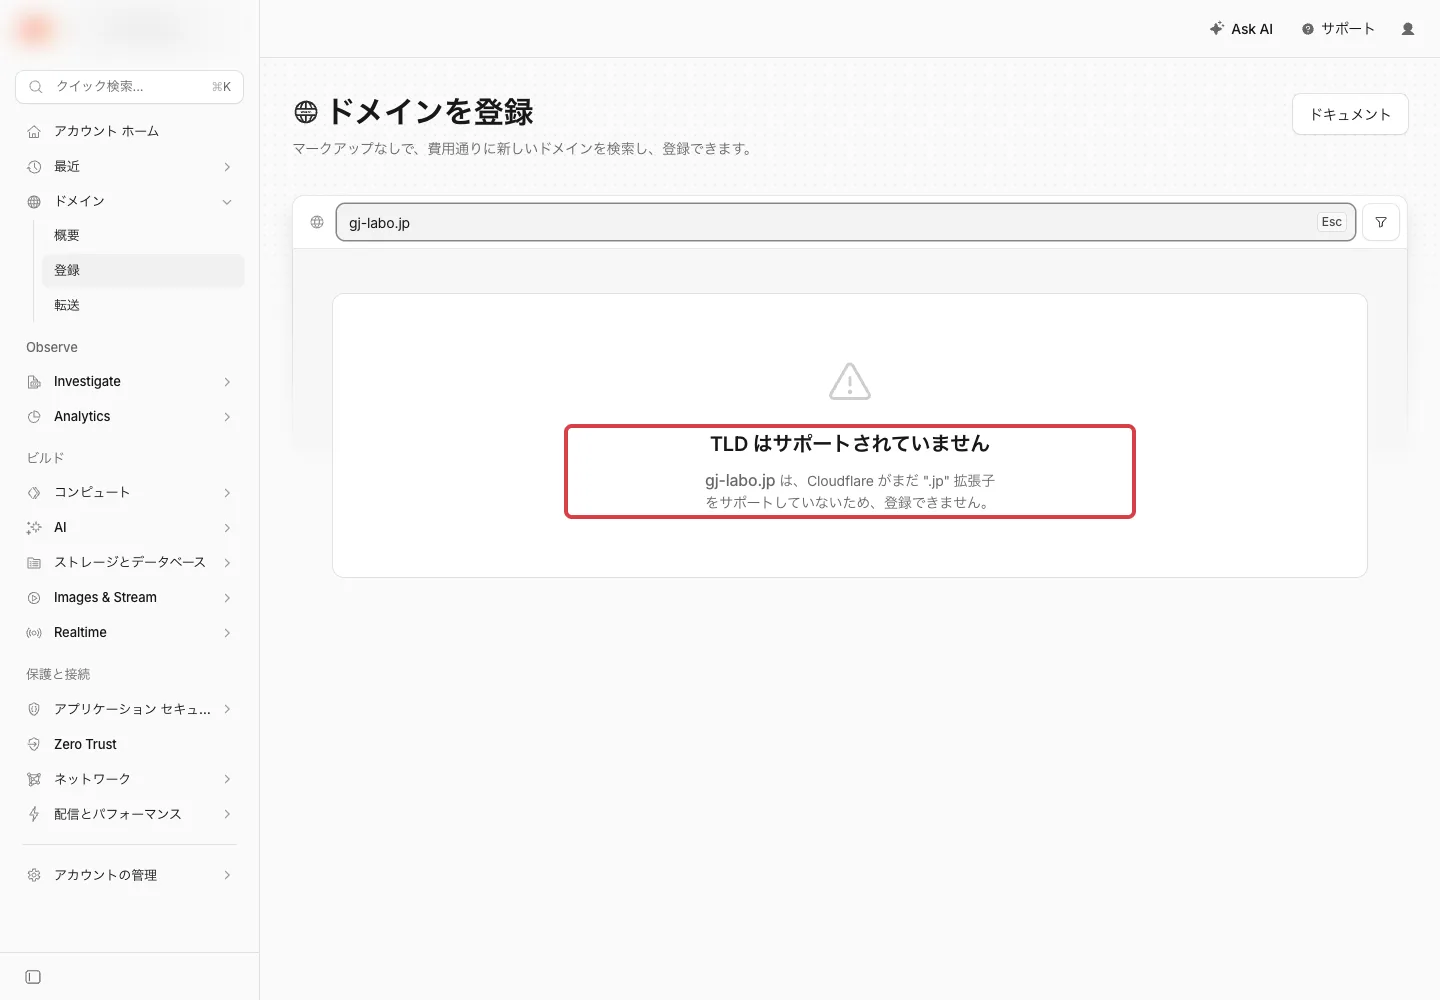Click the Zero Trust shield icon

point(34,744)
